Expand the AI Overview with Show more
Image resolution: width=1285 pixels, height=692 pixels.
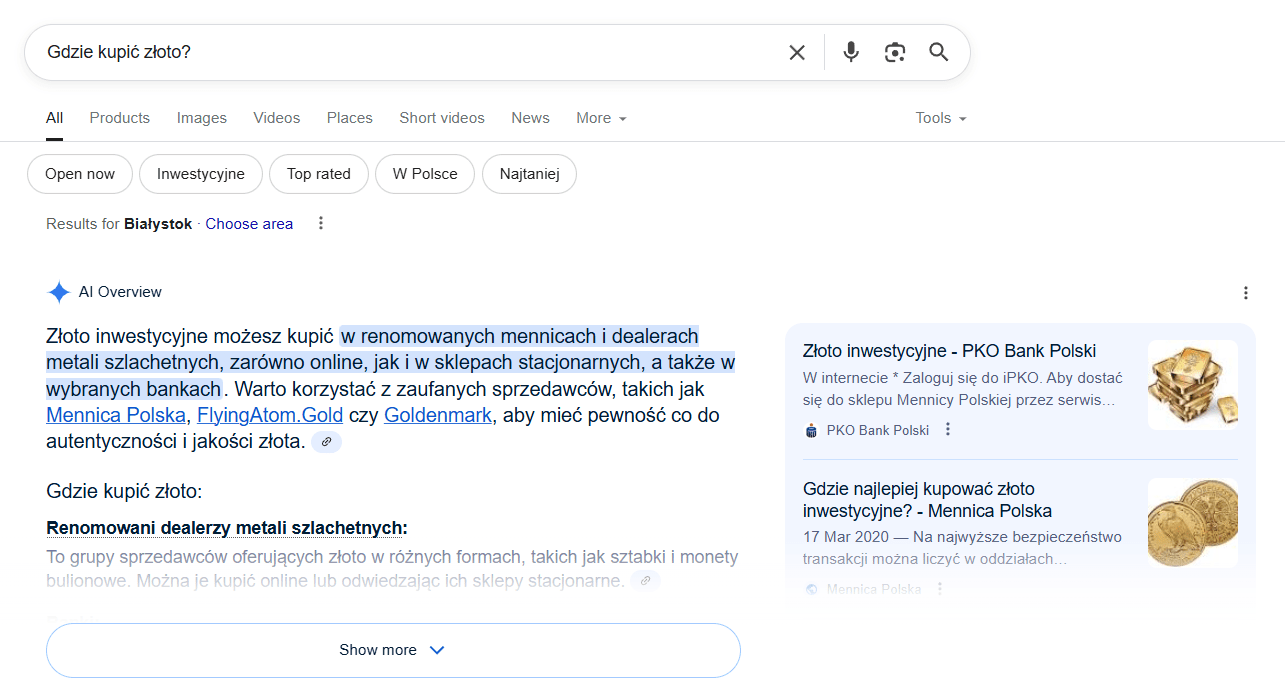pyautogui.click(x=393, y=650)
